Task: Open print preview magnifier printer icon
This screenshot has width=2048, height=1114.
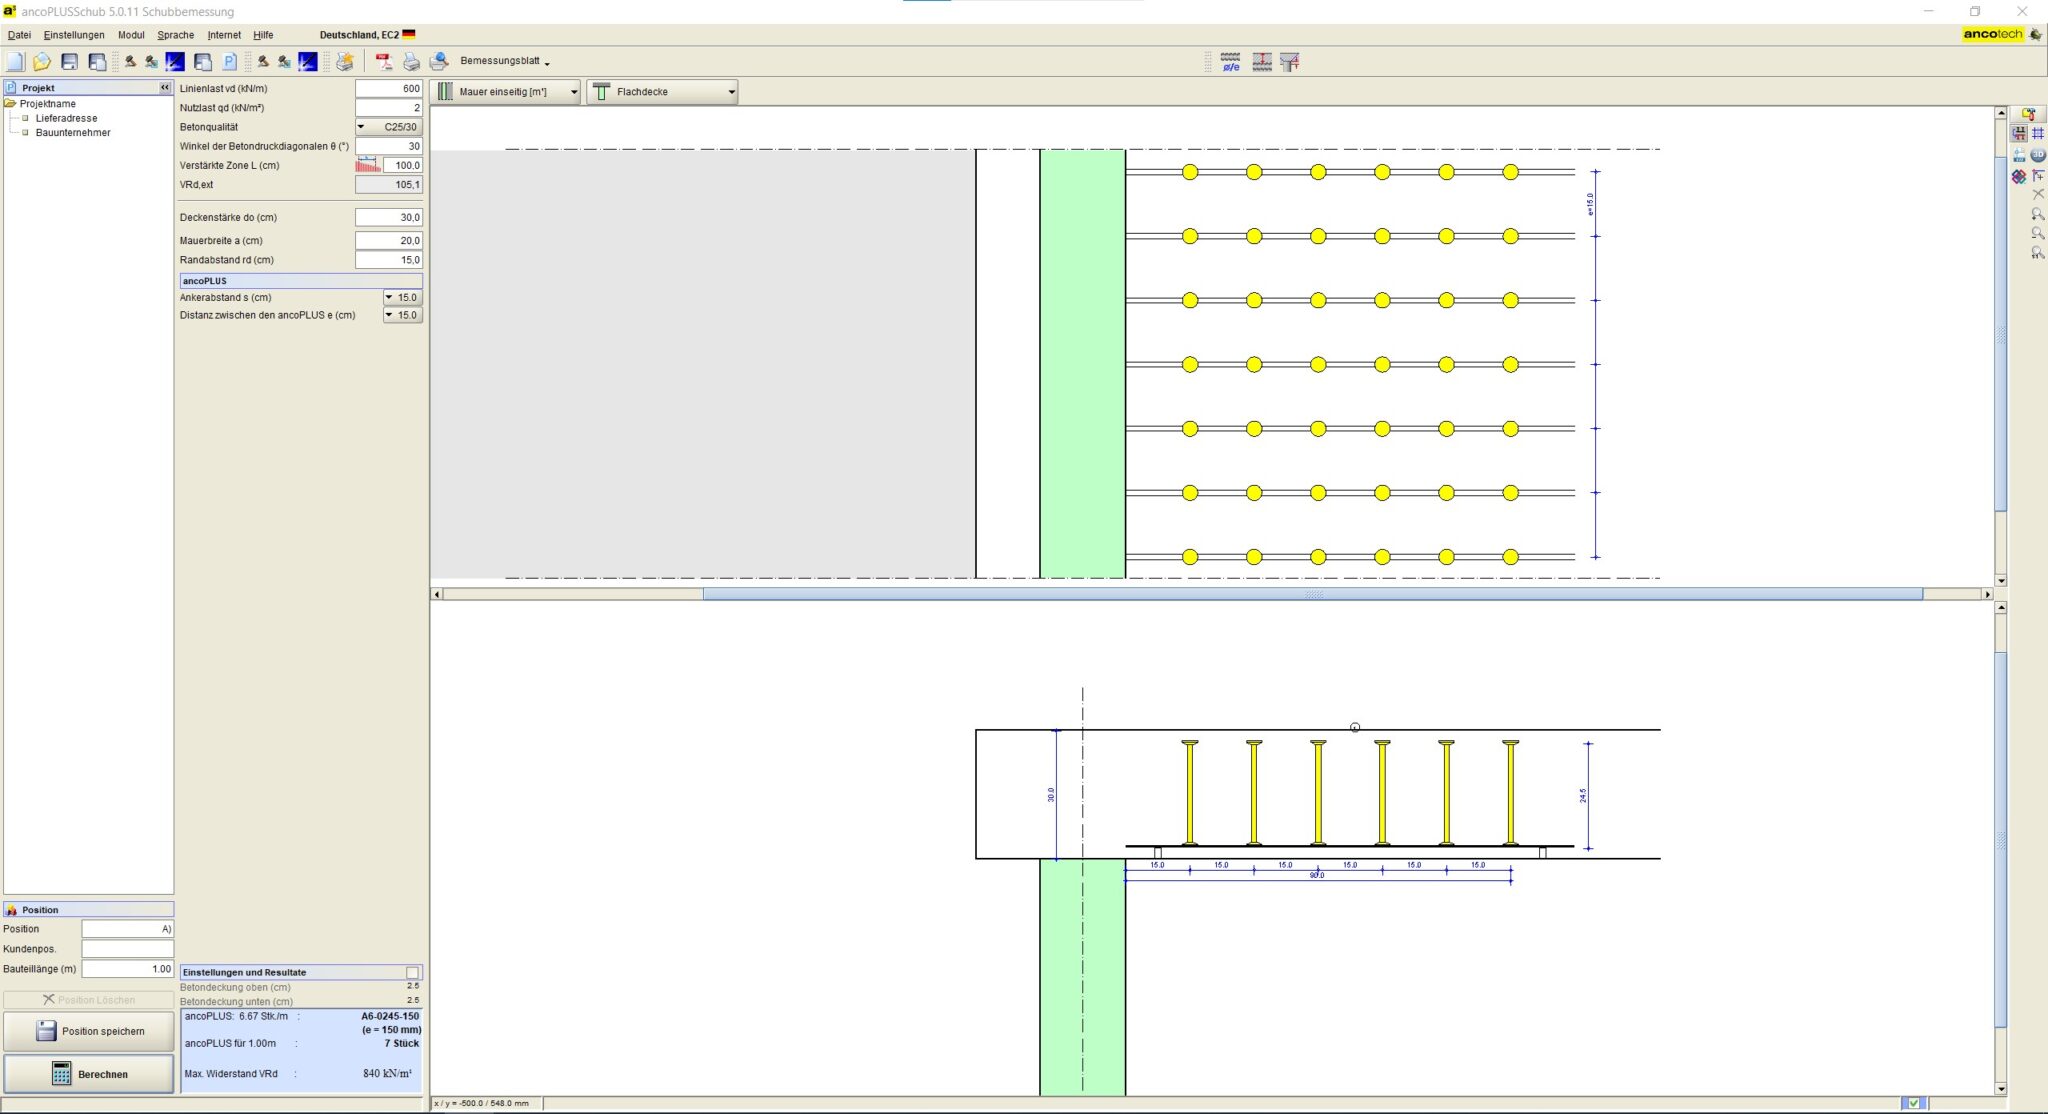Action: 439,62
